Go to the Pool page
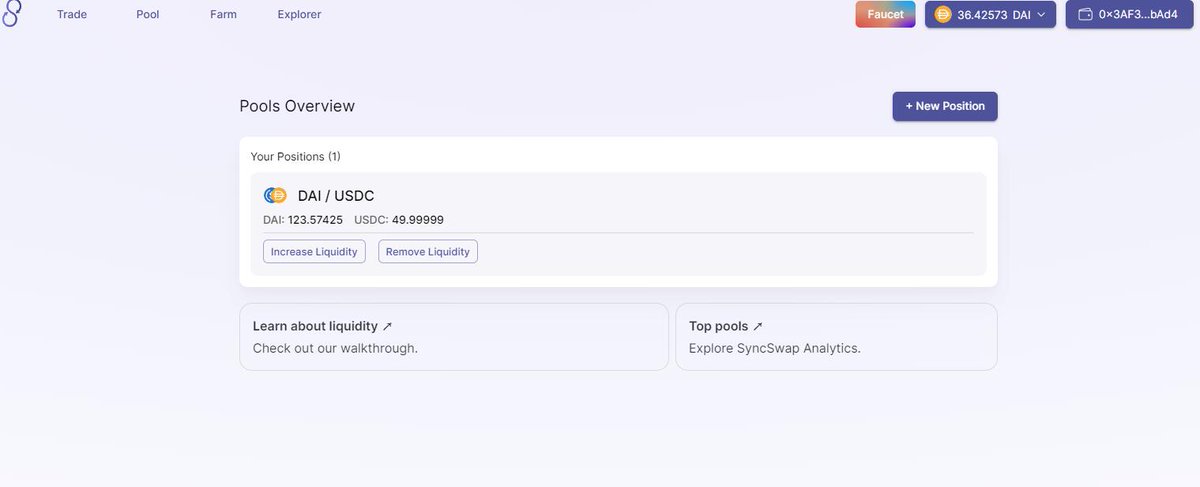This screenshot has width=1200, height=487. coord(148,15)
